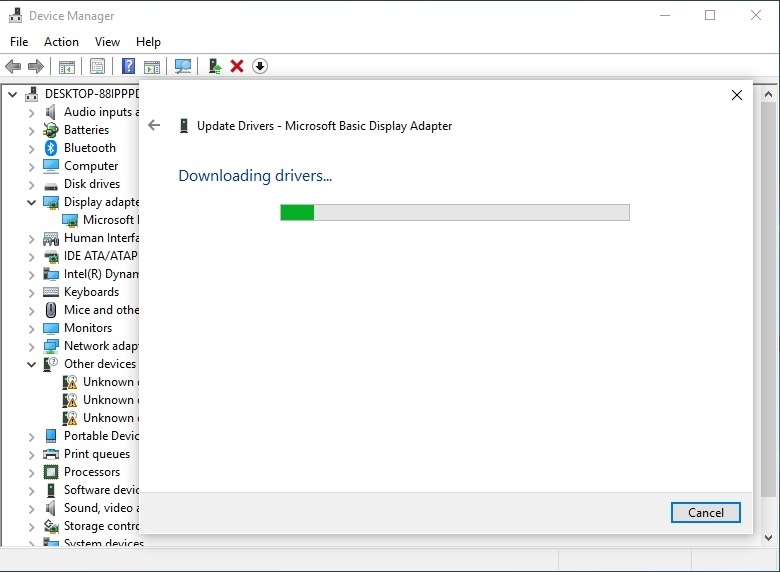Click the Display adapters category icon
The width and height of the screenshot is (780, 572).
coord(51,202)
